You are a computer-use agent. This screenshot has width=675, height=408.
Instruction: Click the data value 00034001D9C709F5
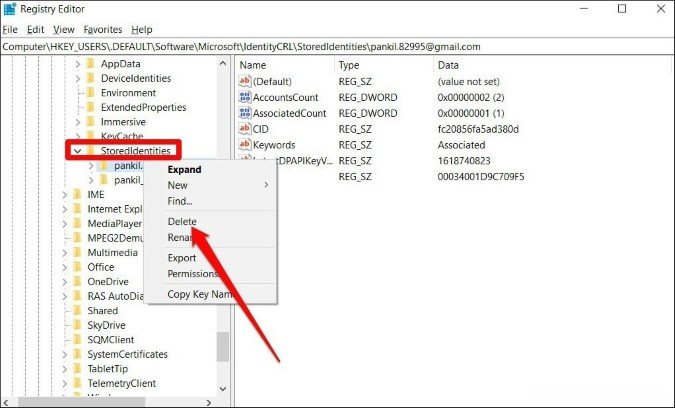click(x=480, y=176)
